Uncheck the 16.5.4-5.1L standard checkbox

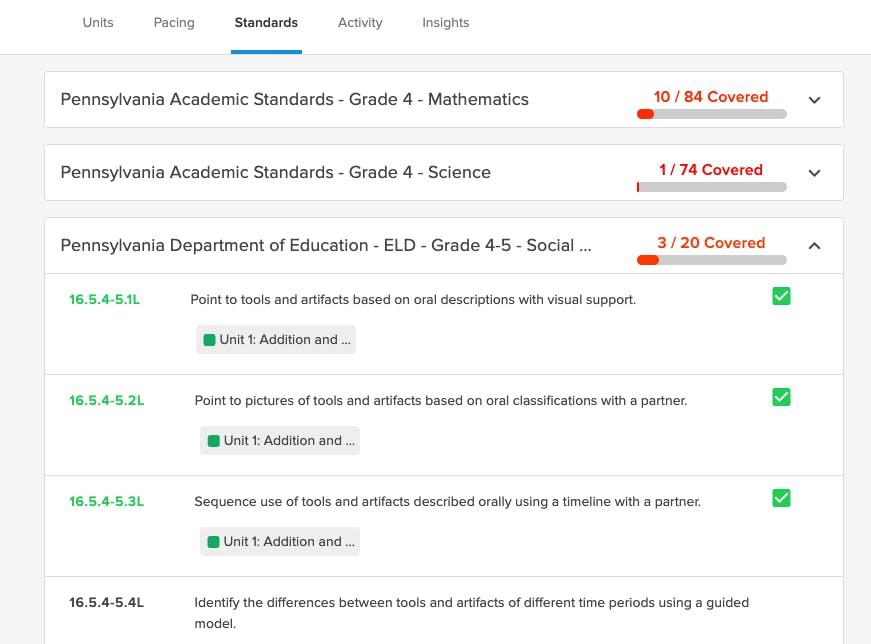781,296
